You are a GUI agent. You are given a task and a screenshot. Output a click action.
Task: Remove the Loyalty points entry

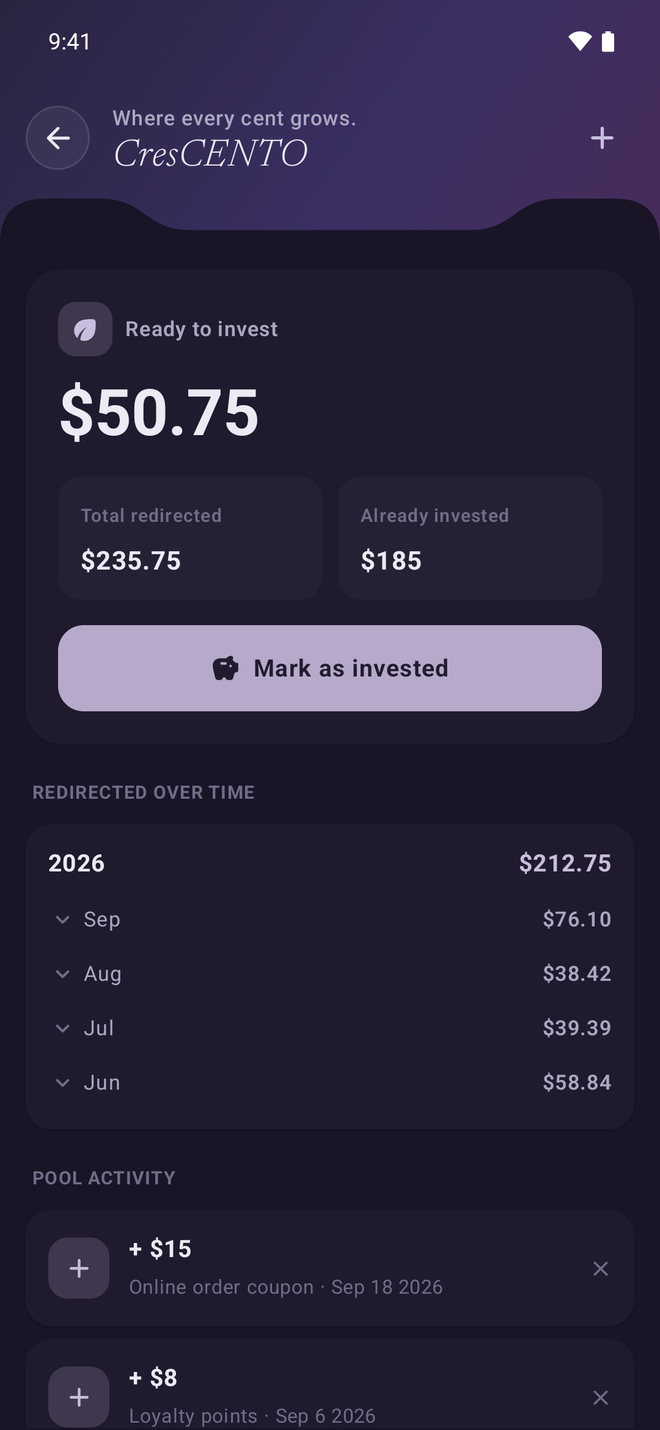pos(600,1397)
